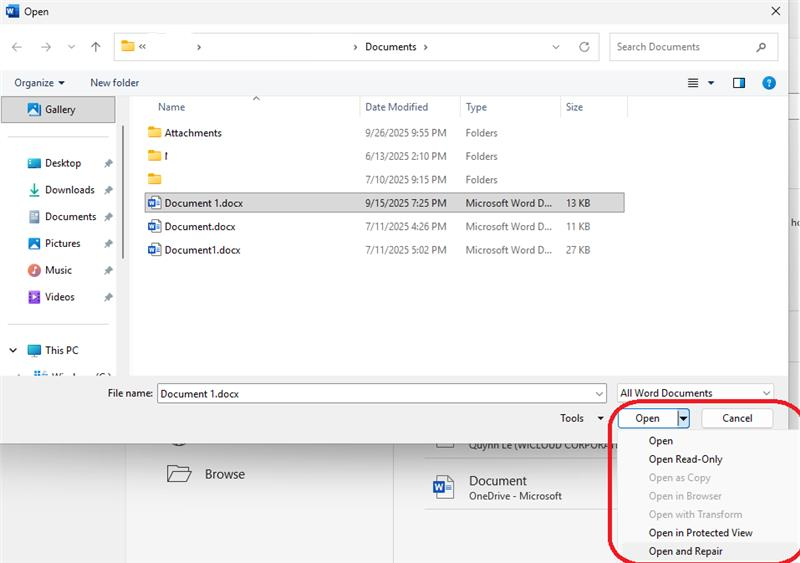The image size is (800, 563).
Task: Unpin Music using its pin icon
Action: pos(108,270)
